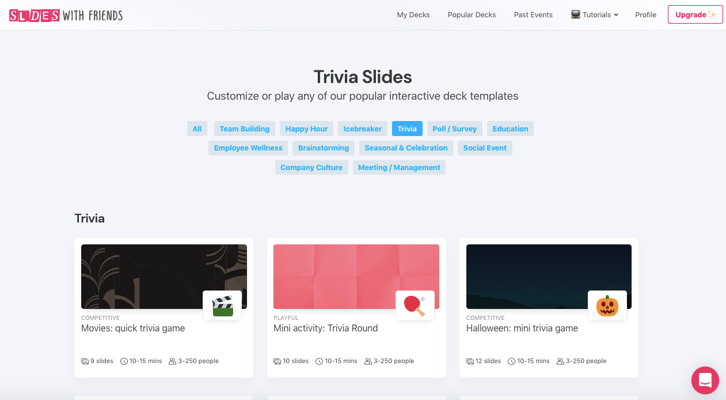Open the chat support bubble icon

click(705, 380)
